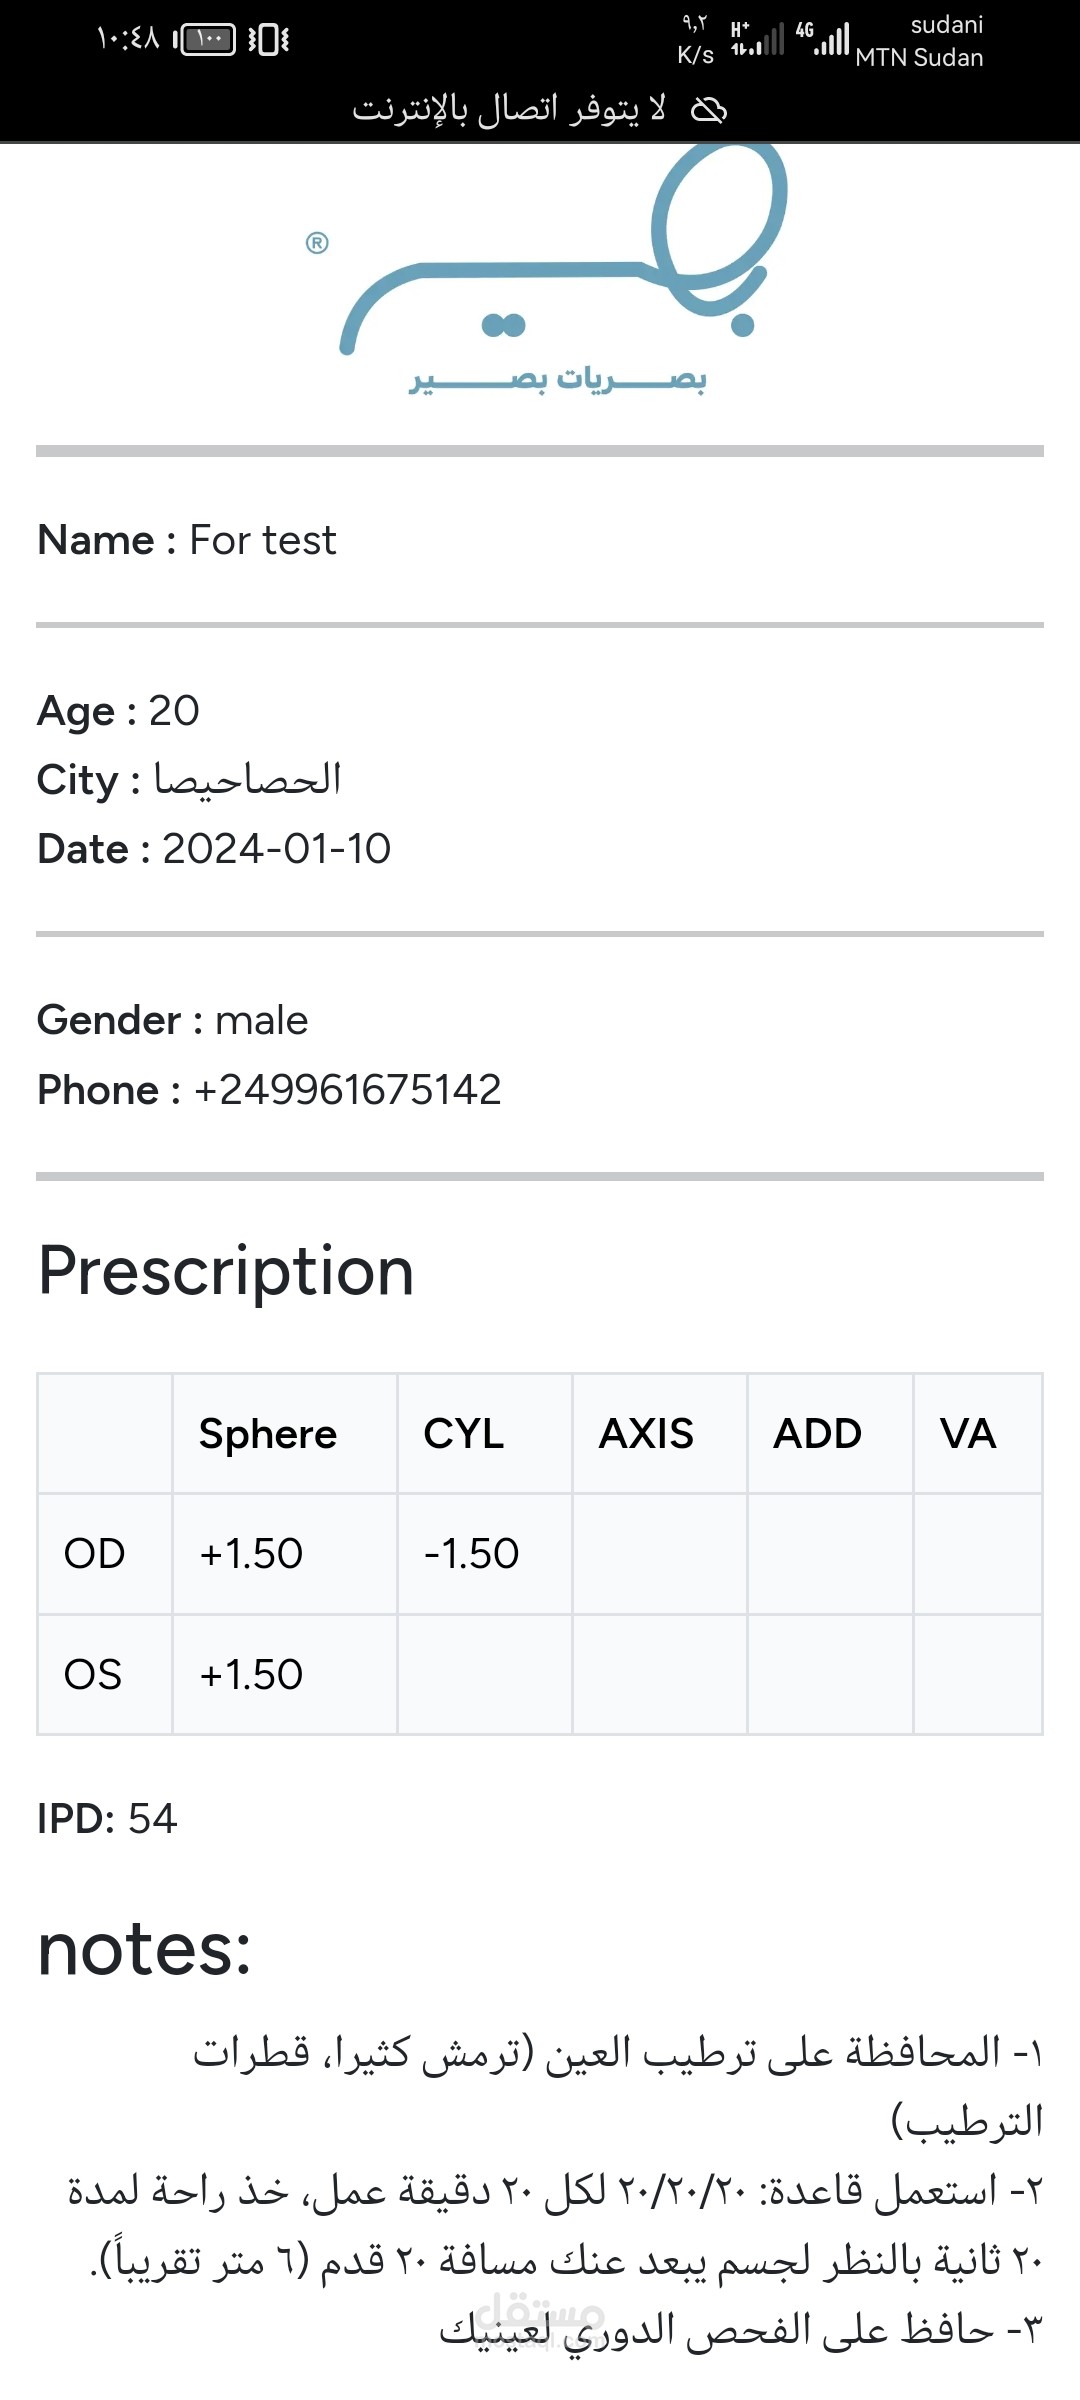Tap the crossed-out cloud offline icon
1080x2400 pixels.
pos(709,110)
